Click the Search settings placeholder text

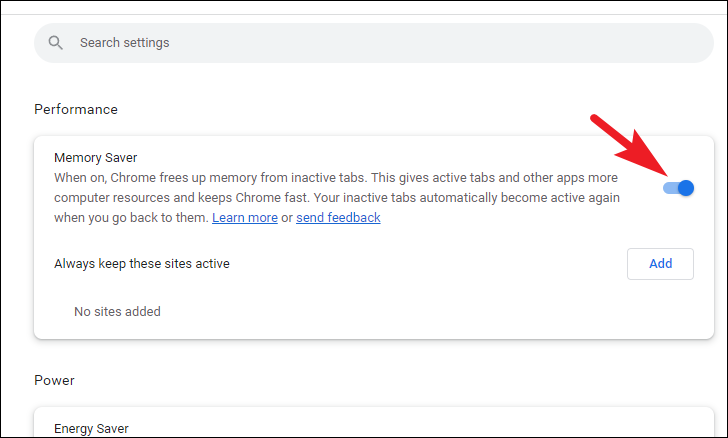[124, 43]
